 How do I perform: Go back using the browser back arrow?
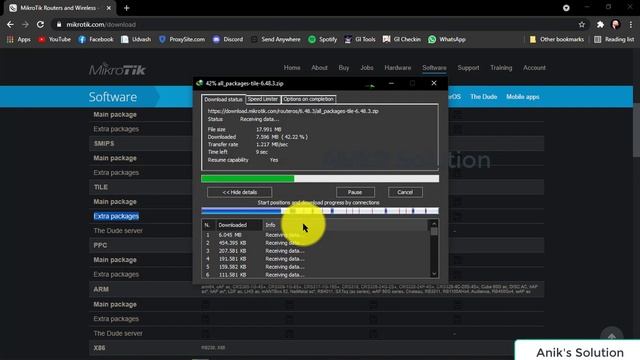pyautogui.click(x=10, y=24)
